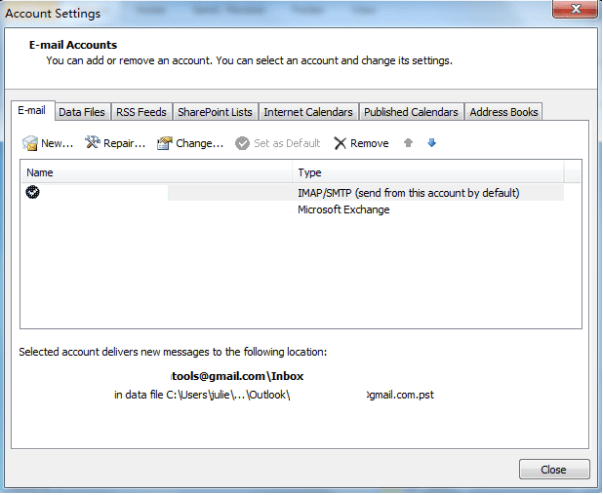Viewport: 603px width, 495px height.
Task: Open the Internet Calendars tab
Action: coord(308,112)
